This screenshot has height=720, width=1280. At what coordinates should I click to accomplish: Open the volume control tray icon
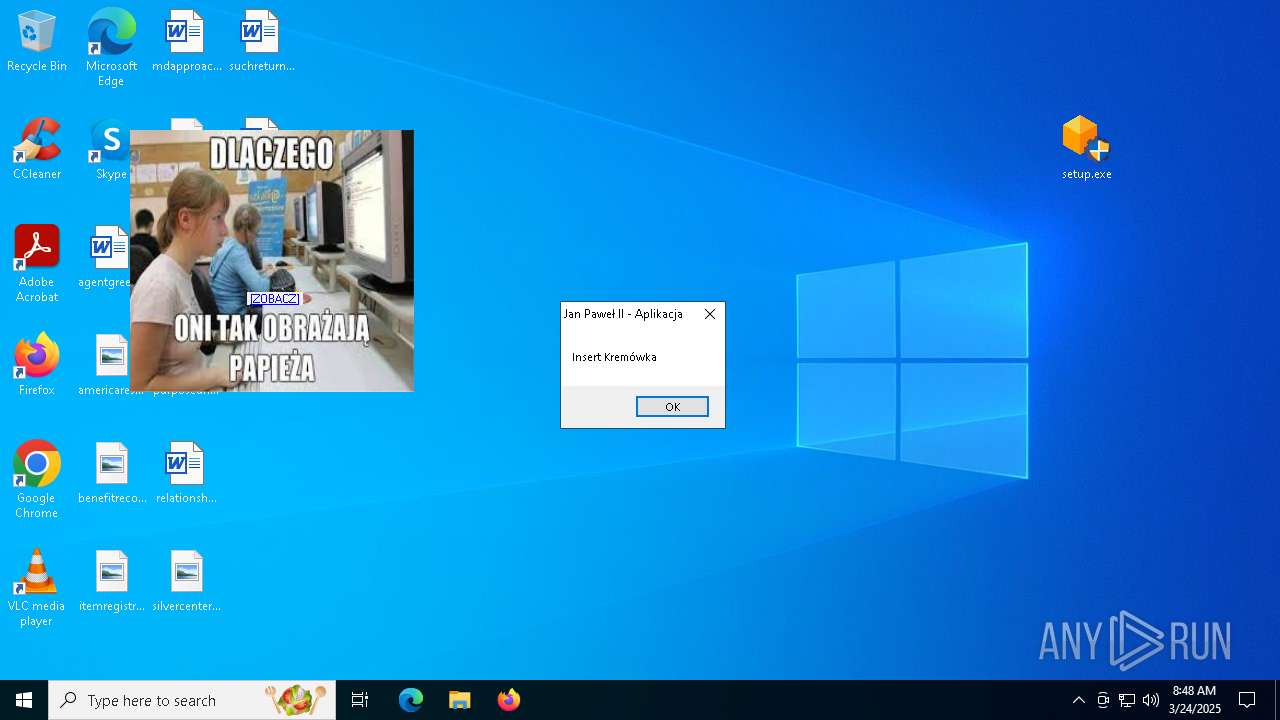point(1151,700)
